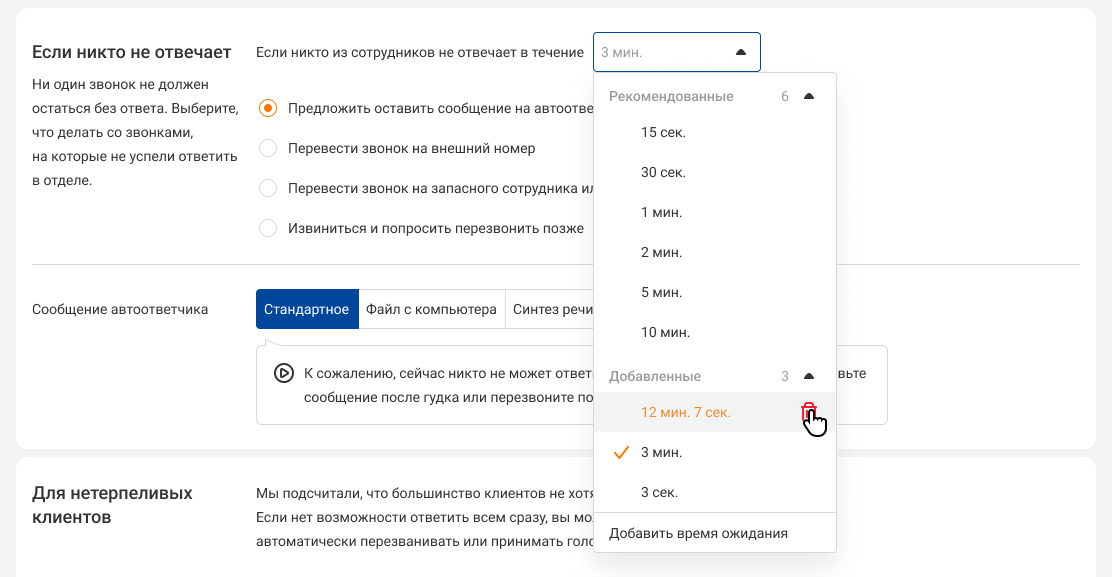1112x577 pixels.
Task: Switch to 'Файл с компьютера' tab
Action: click(x=431, y=310)
